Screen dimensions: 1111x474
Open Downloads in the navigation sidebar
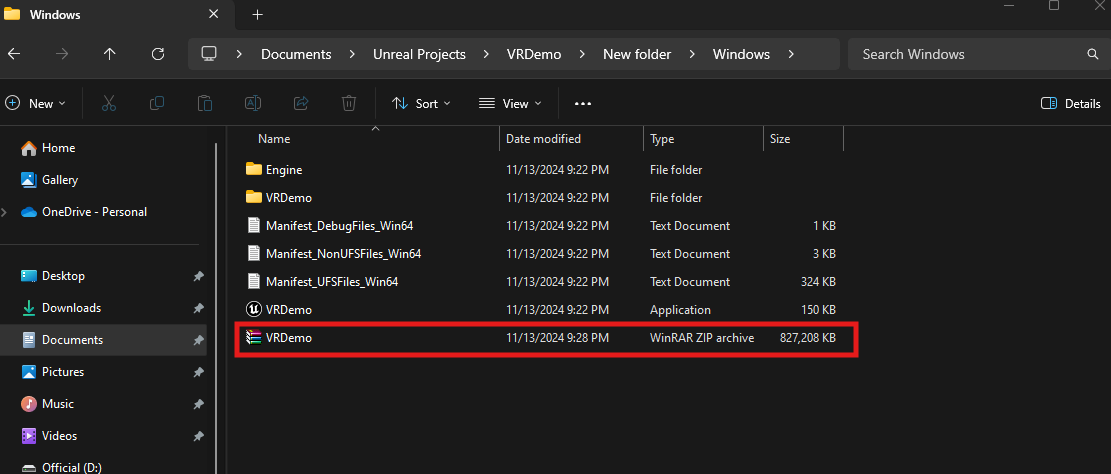point(71,308)
